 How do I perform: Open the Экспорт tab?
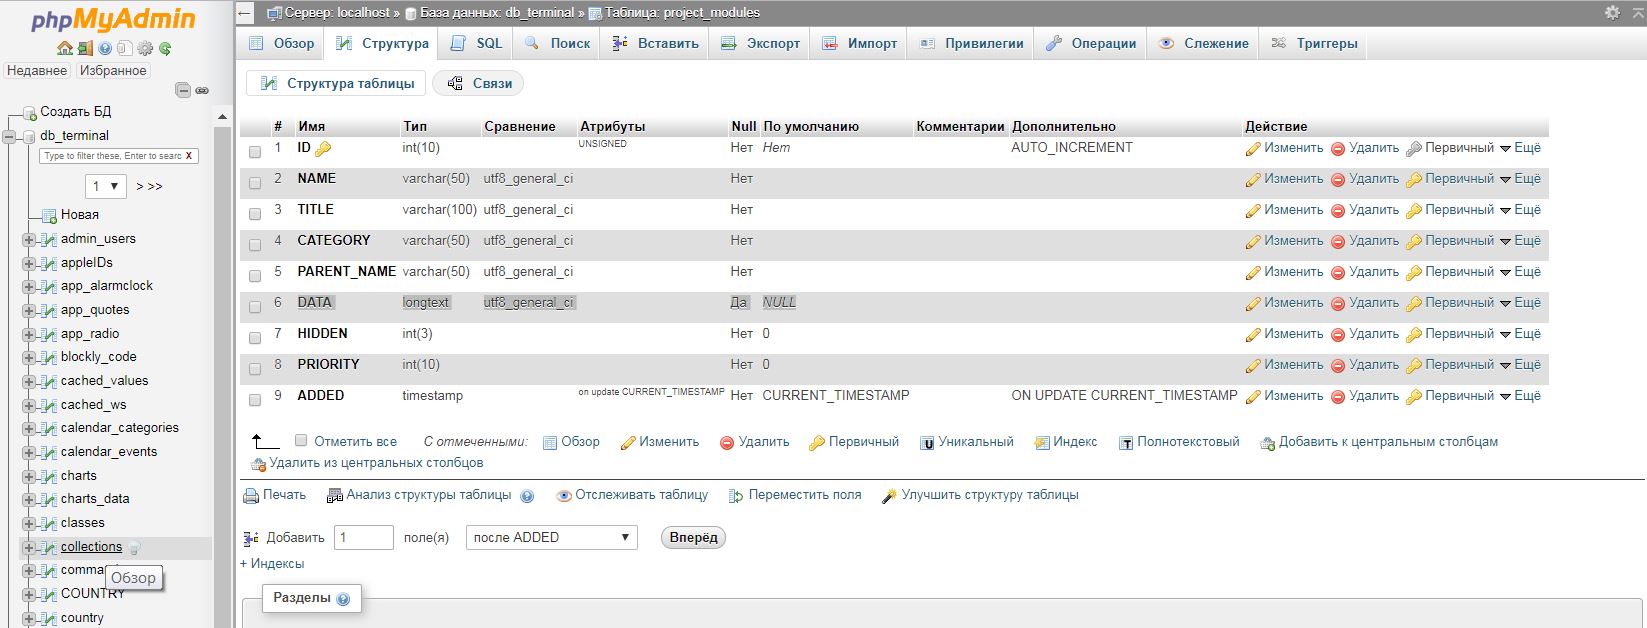760,44
